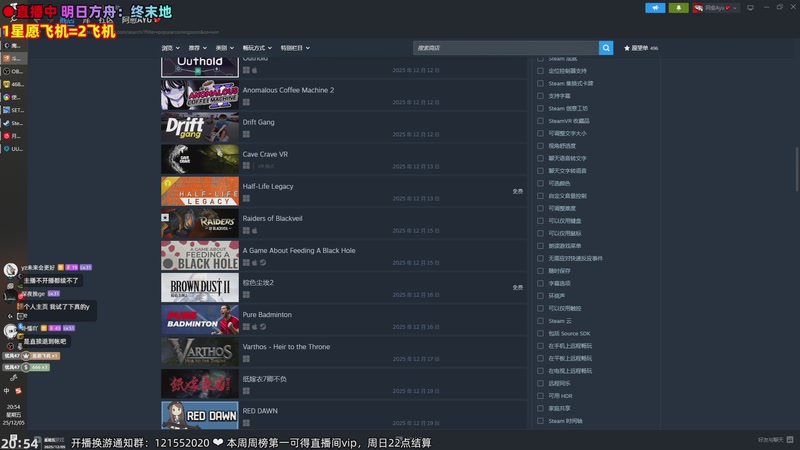This screenshot has height=450, width=800.
Task: Click the 纸嫁衣7卿不负 game title
Action: [264, 379]
